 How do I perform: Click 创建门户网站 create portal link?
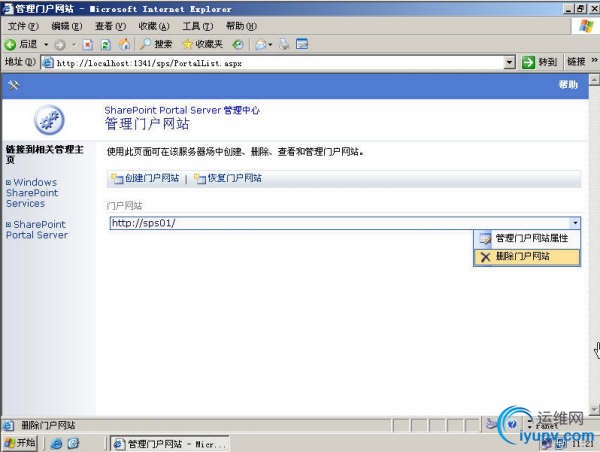[x=152, y=178]
